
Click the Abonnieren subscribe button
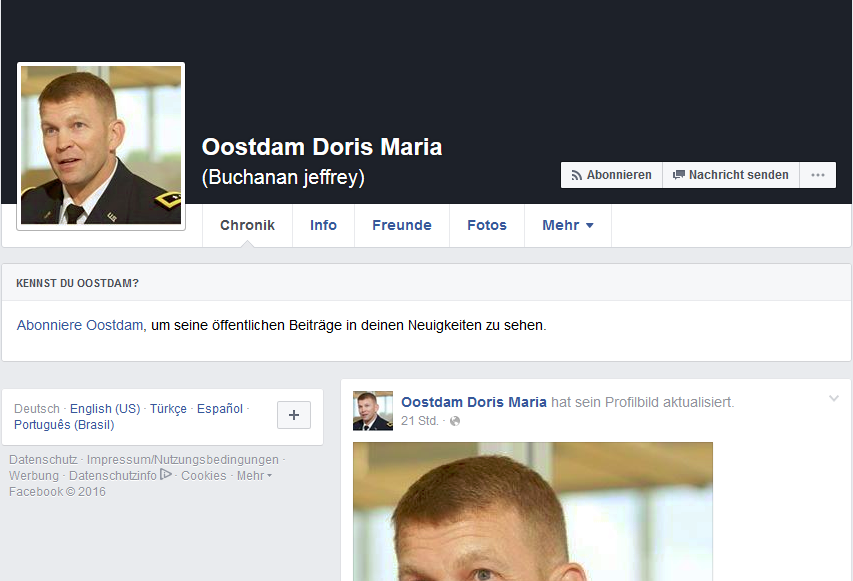click(x=611, y=175)
